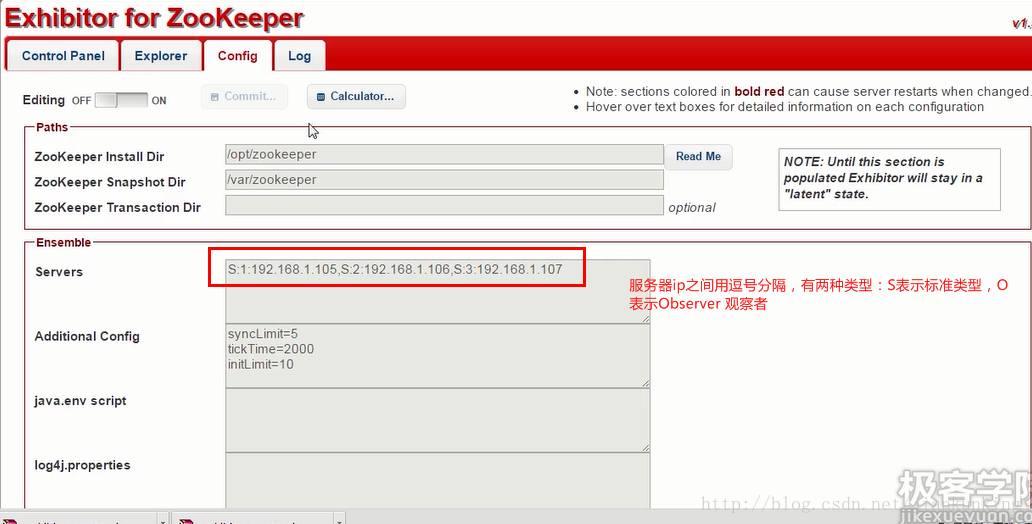Open the Explorer tab
Viewport: 1032px width, 524px height.
[x=161, y=56]
